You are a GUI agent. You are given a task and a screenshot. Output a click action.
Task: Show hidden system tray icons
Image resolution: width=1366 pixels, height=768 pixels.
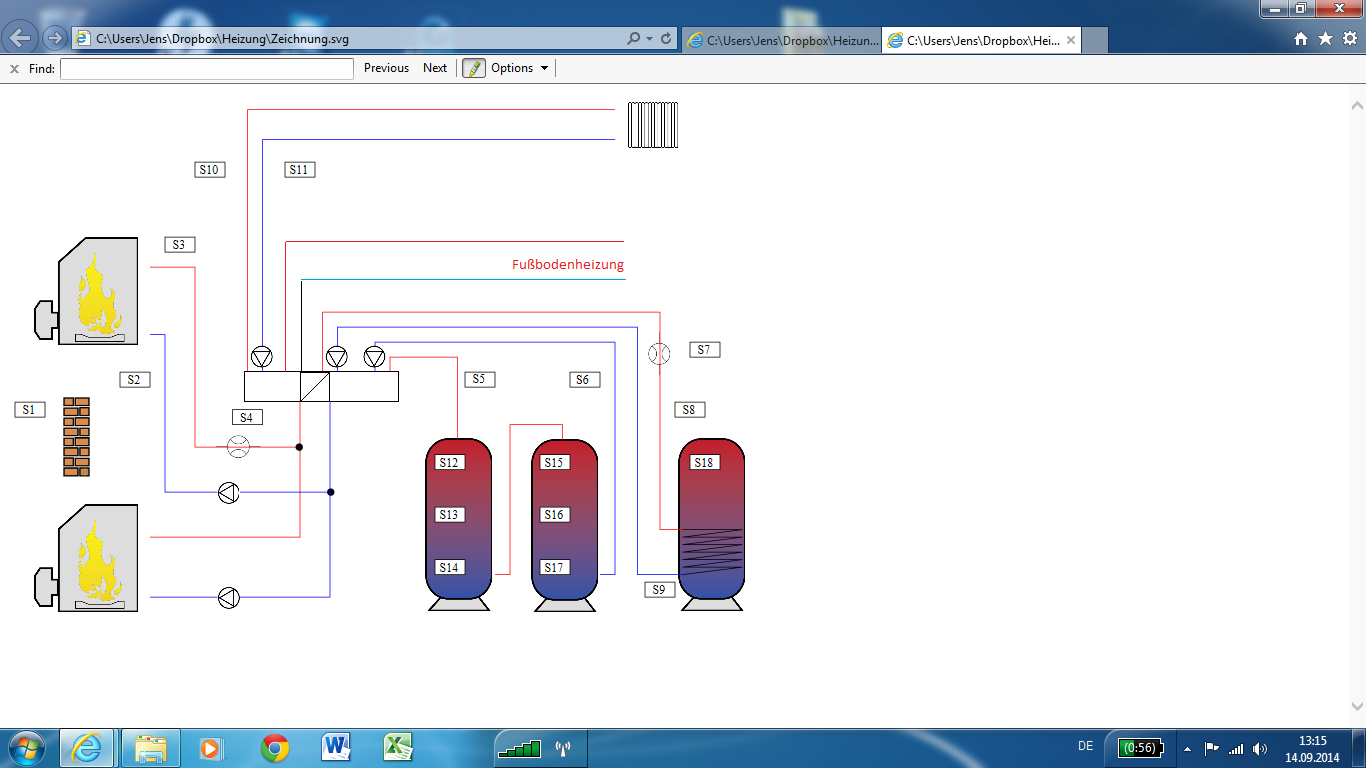[1187, 748]
